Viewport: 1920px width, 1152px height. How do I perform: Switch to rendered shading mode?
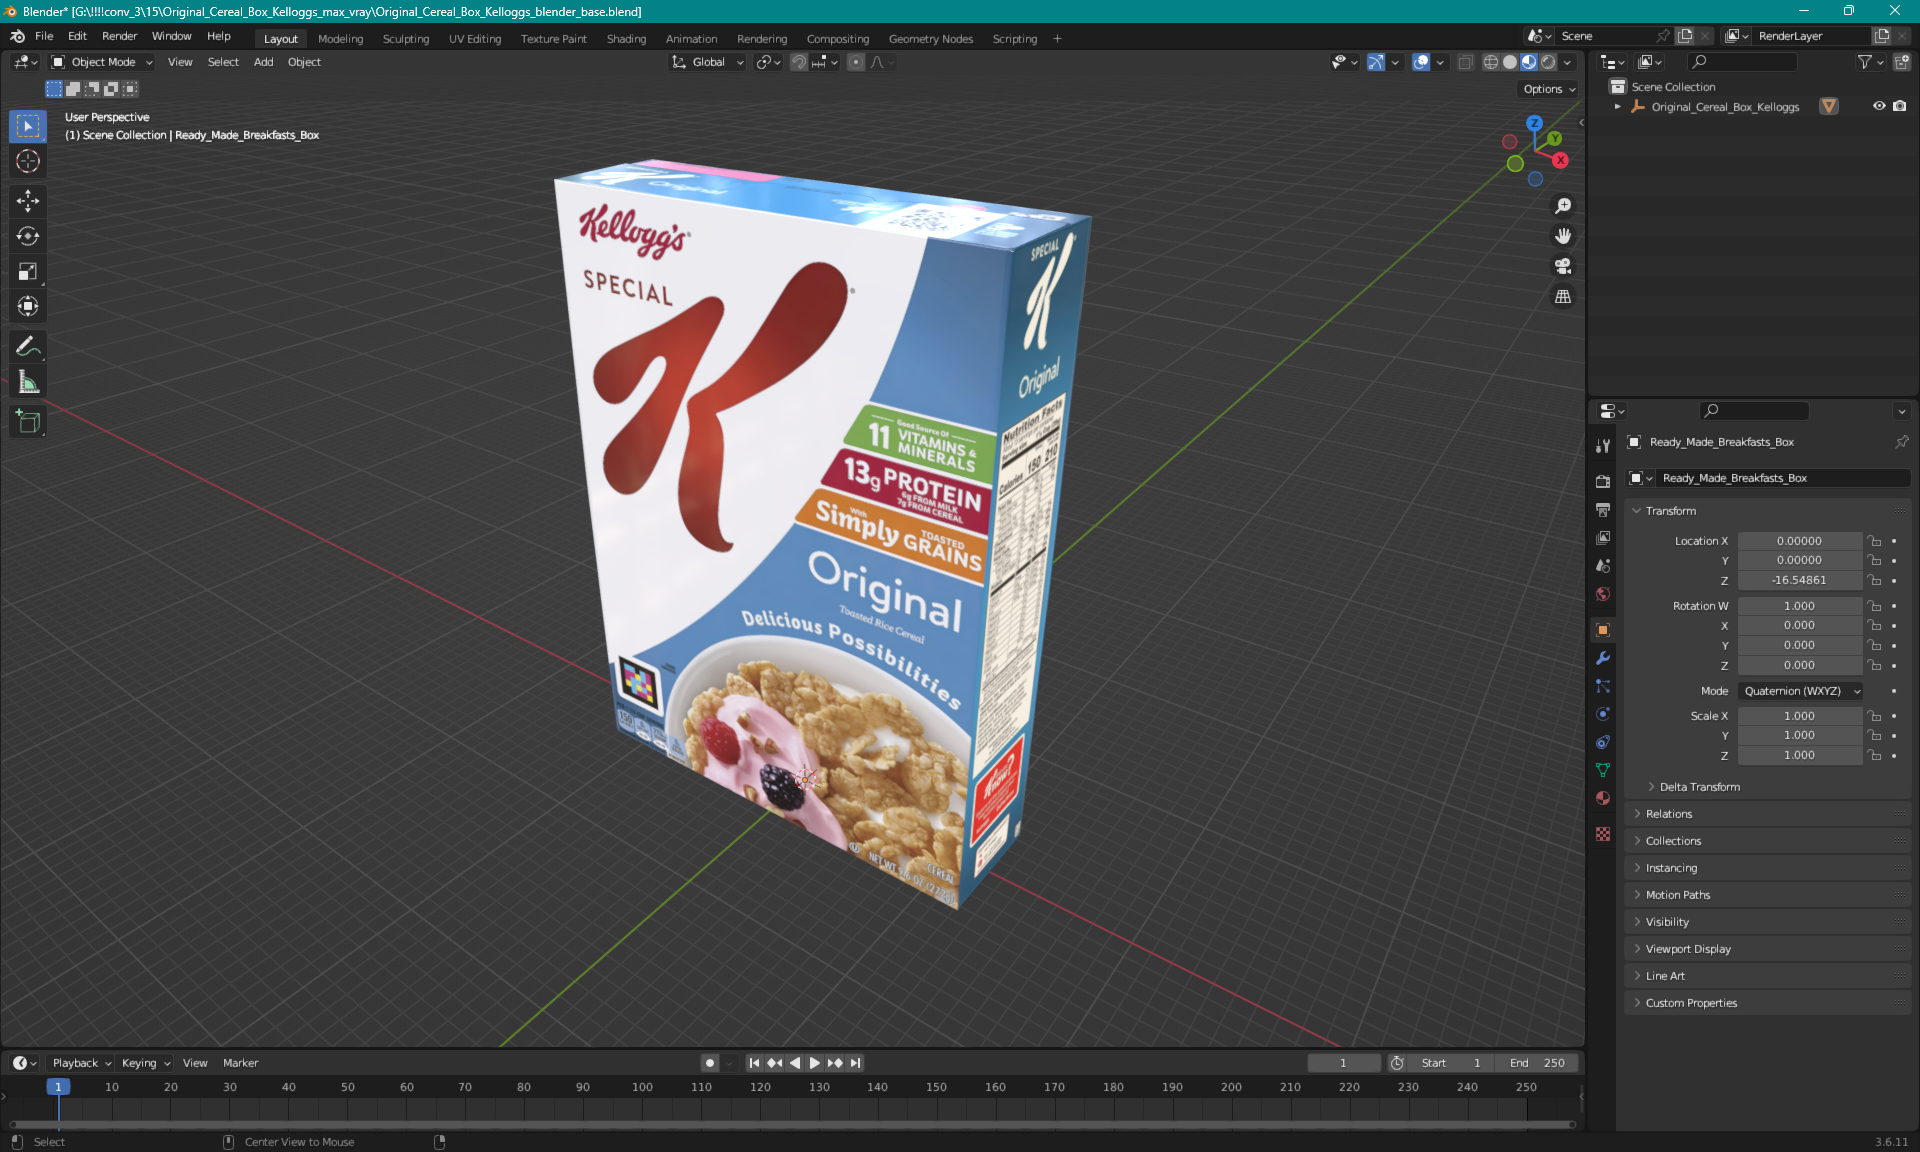click(x=1548, y=62)
